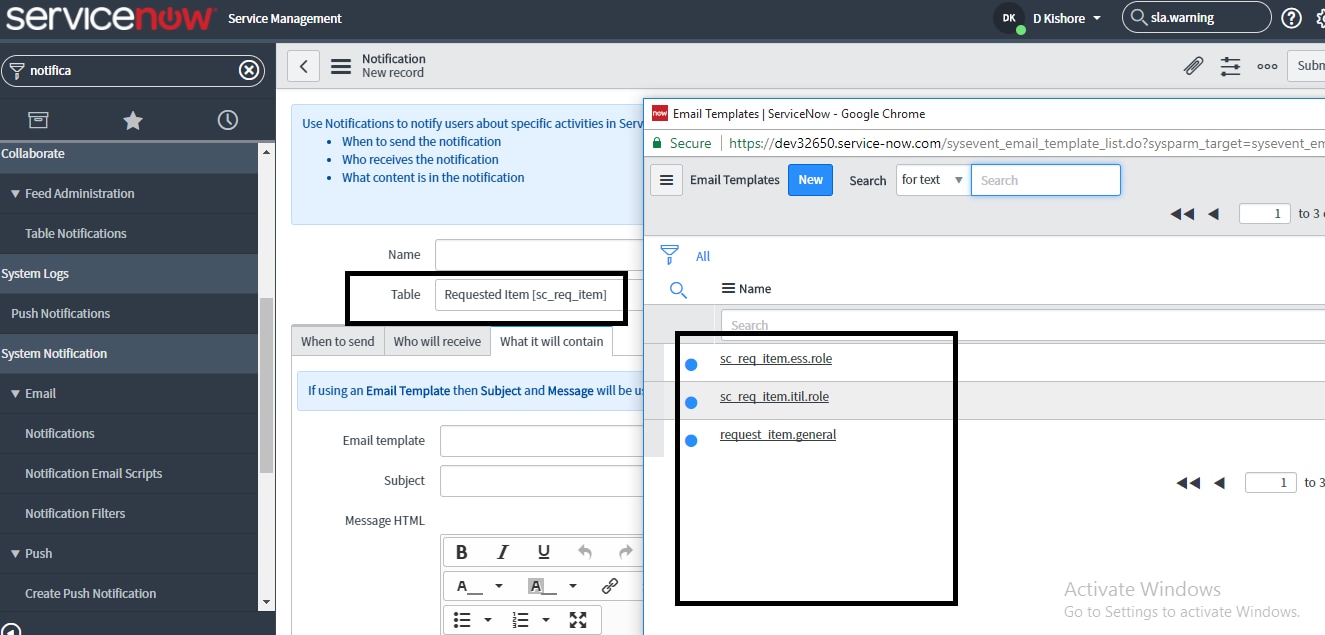Open Email Templates list menu icon
1325x635 pixels.
point(667,180)
